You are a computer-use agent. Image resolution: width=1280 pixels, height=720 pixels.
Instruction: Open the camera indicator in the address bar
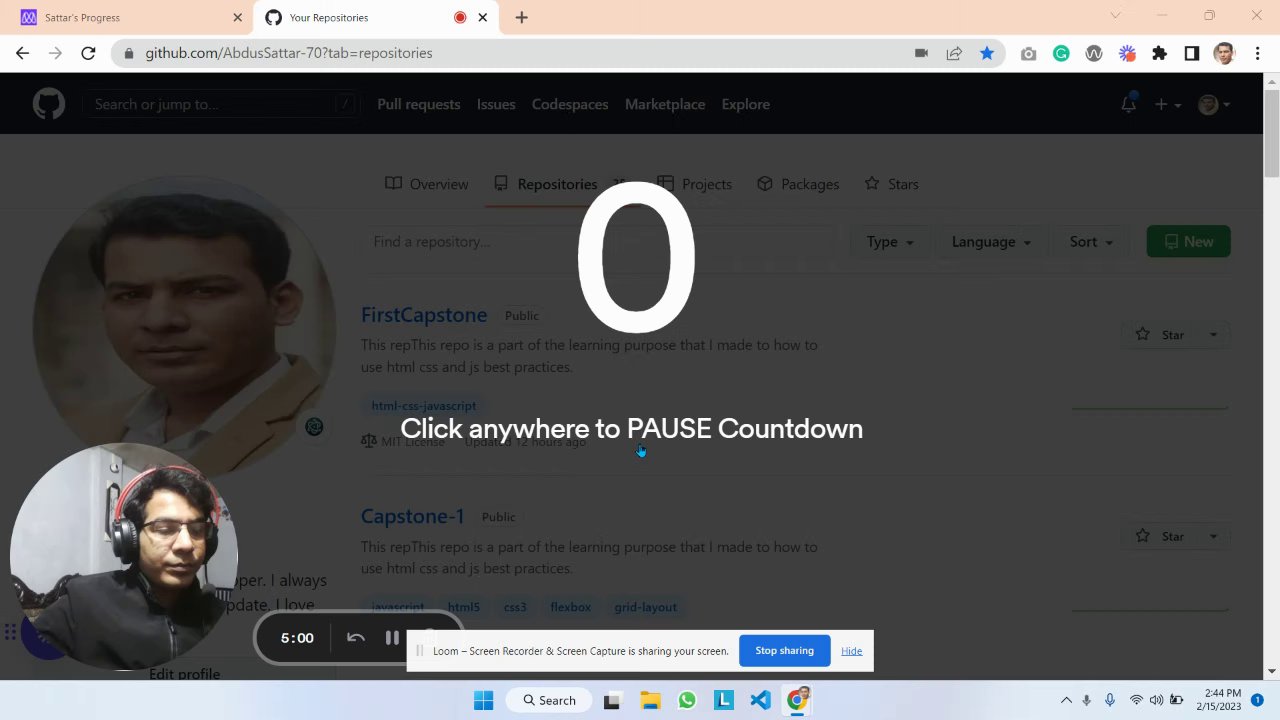(921, 53)
